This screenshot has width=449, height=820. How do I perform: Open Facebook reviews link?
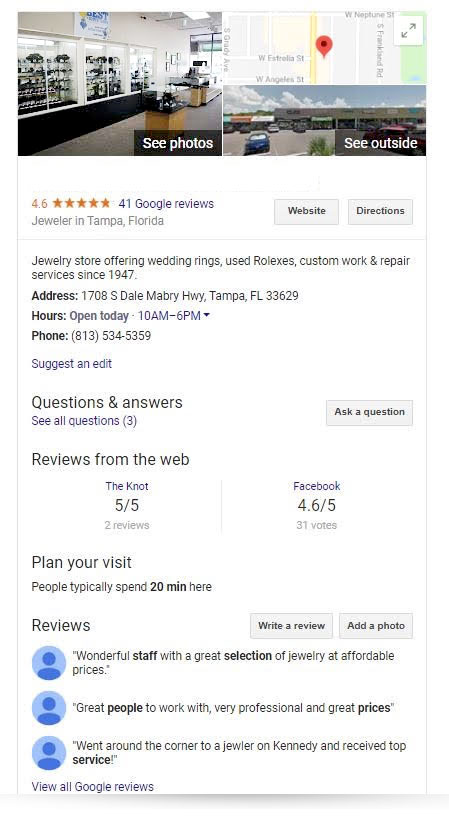pyautogui.click(x=317, y=486)
